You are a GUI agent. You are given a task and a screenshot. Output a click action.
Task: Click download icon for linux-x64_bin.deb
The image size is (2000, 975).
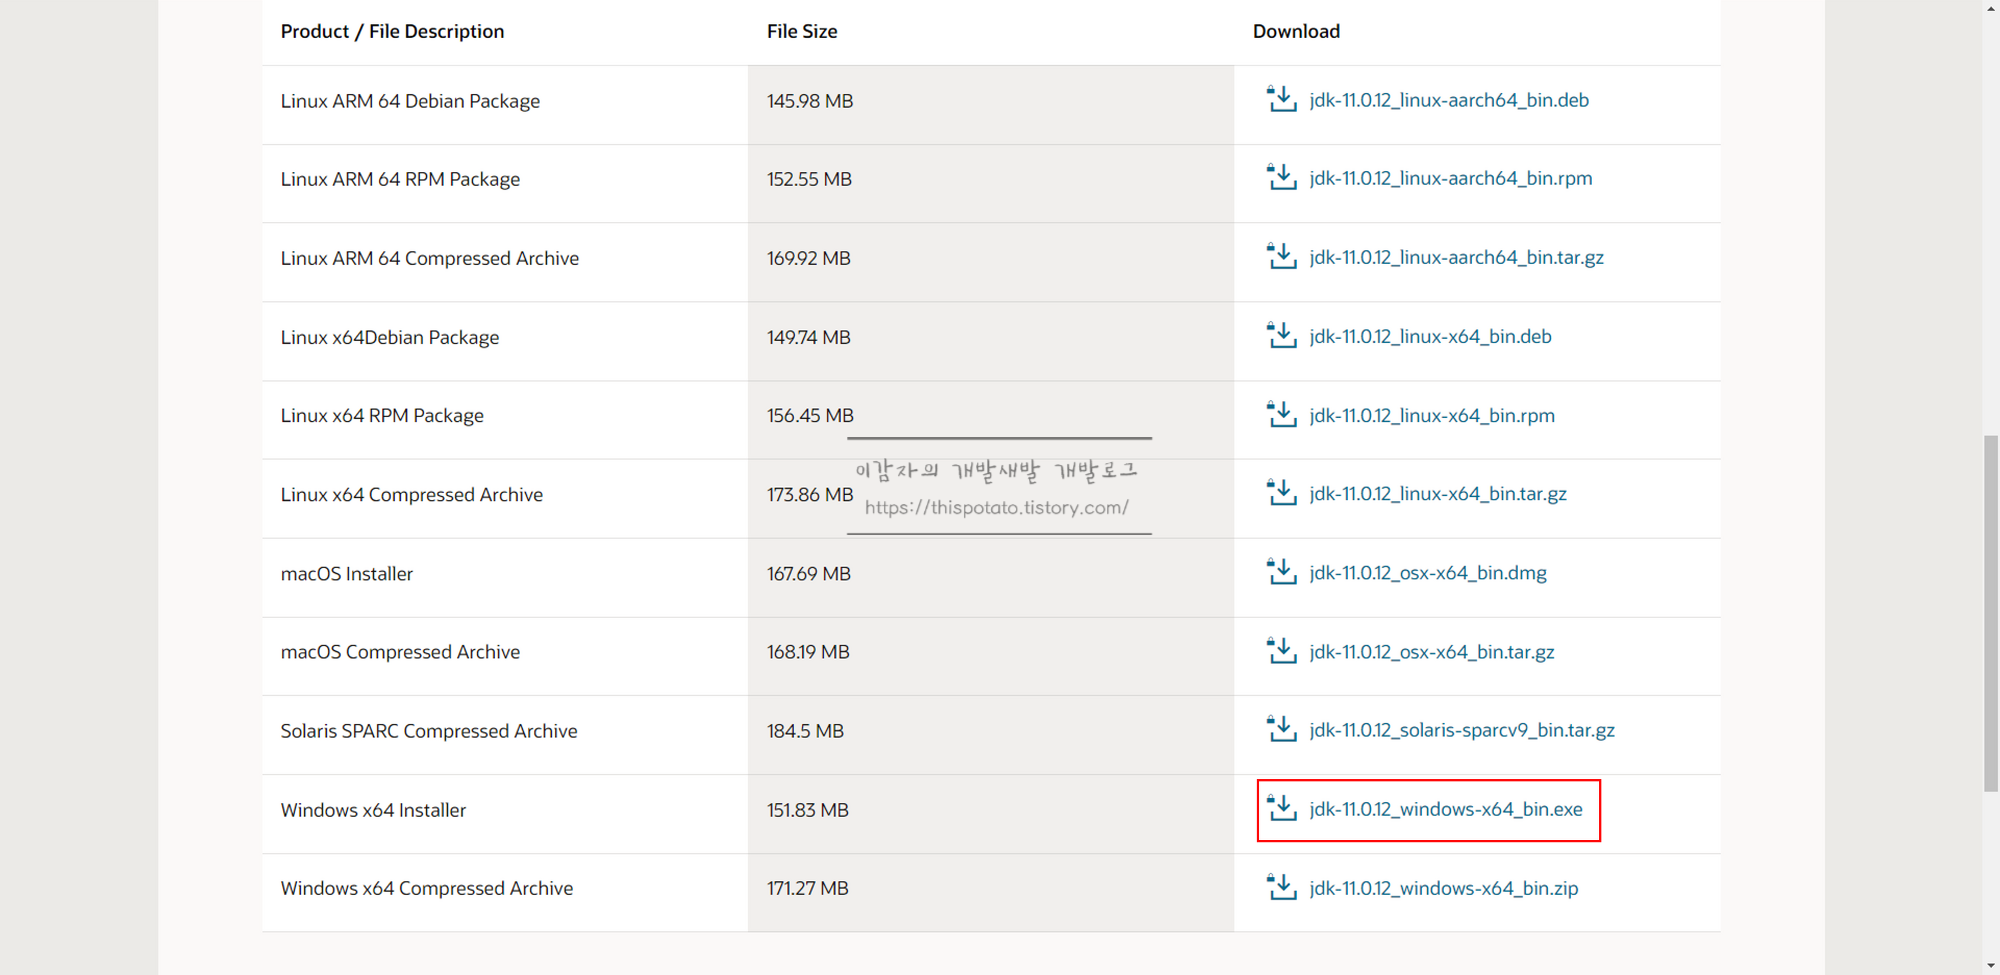click(x=1282, y=335)
